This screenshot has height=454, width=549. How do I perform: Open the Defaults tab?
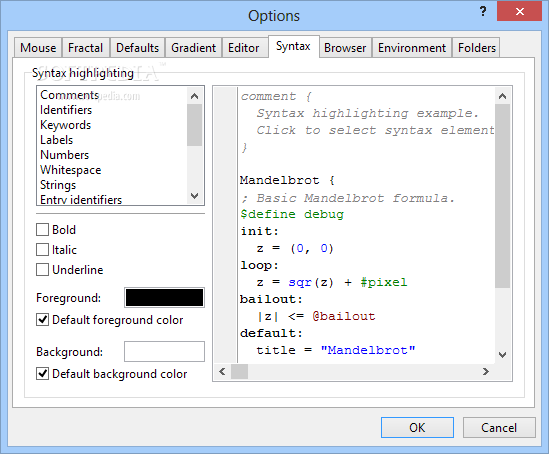click(x=137, y=48)
